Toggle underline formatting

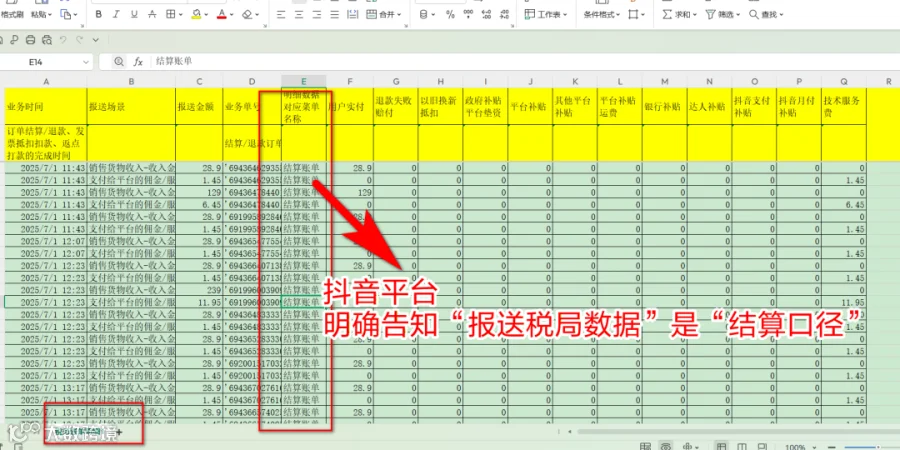pos(134,14)
